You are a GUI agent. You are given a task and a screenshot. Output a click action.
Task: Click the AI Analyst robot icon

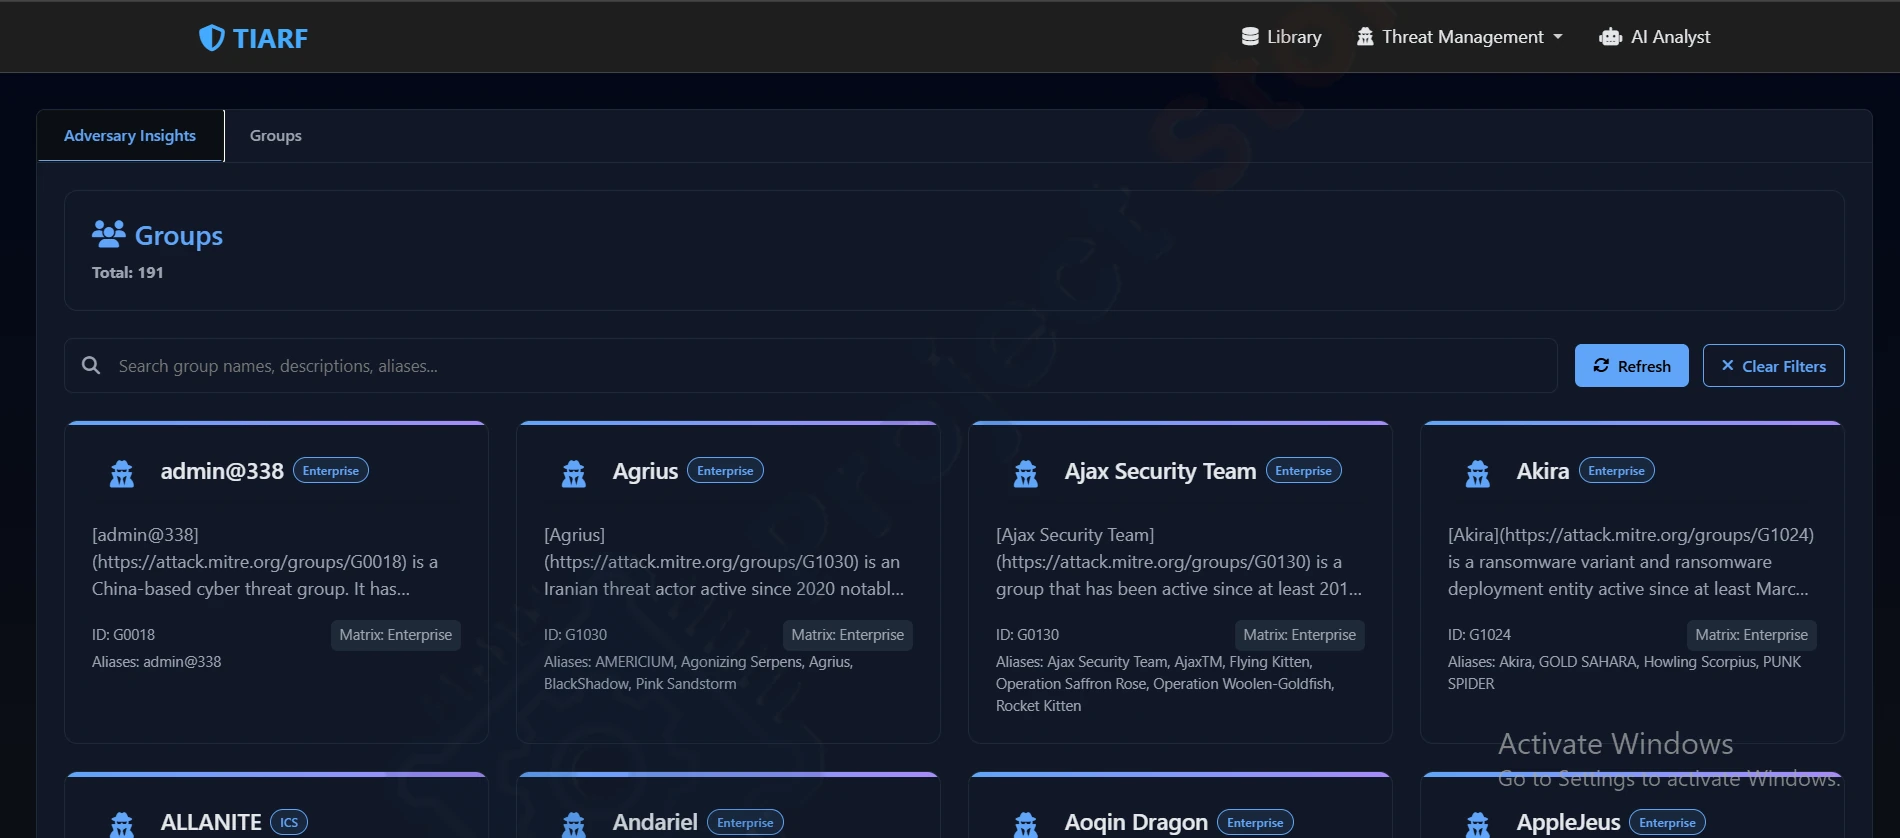pos(1610,37)
